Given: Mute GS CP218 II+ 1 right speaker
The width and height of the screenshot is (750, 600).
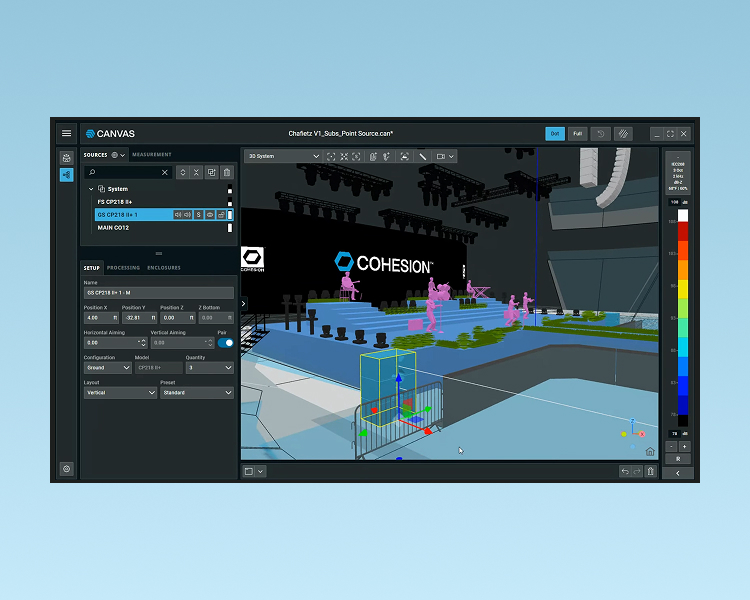Looking at the screenshot, I should [187, 215].
